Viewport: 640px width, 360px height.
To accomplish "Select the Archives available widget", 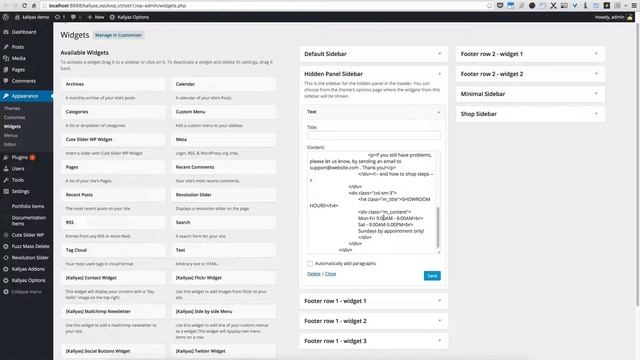I will 113,84.
